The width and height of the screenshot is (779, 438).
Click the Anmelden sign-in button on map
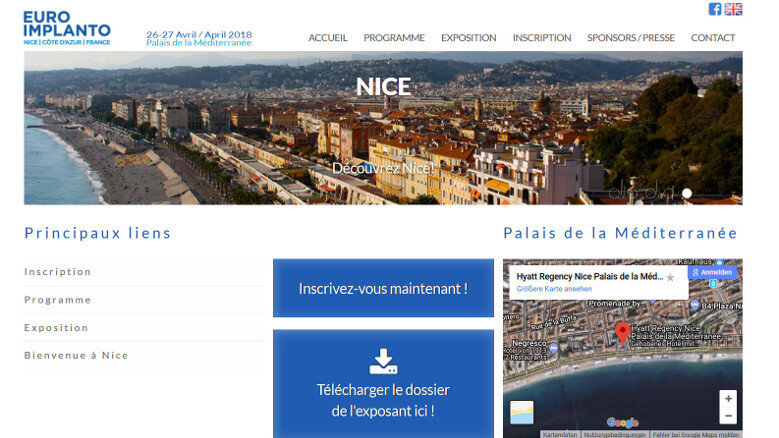(x=712, y=272)
